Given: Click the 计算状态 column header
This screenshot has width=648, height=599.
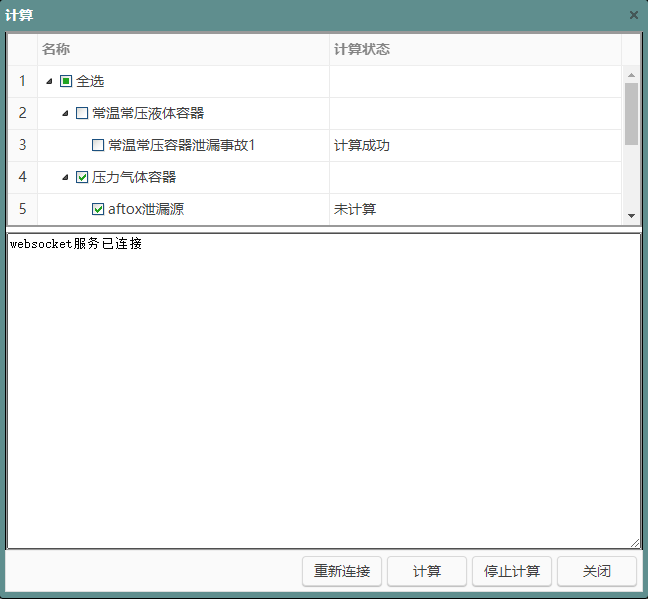Looking at the screenshot, I should (361, 49).
